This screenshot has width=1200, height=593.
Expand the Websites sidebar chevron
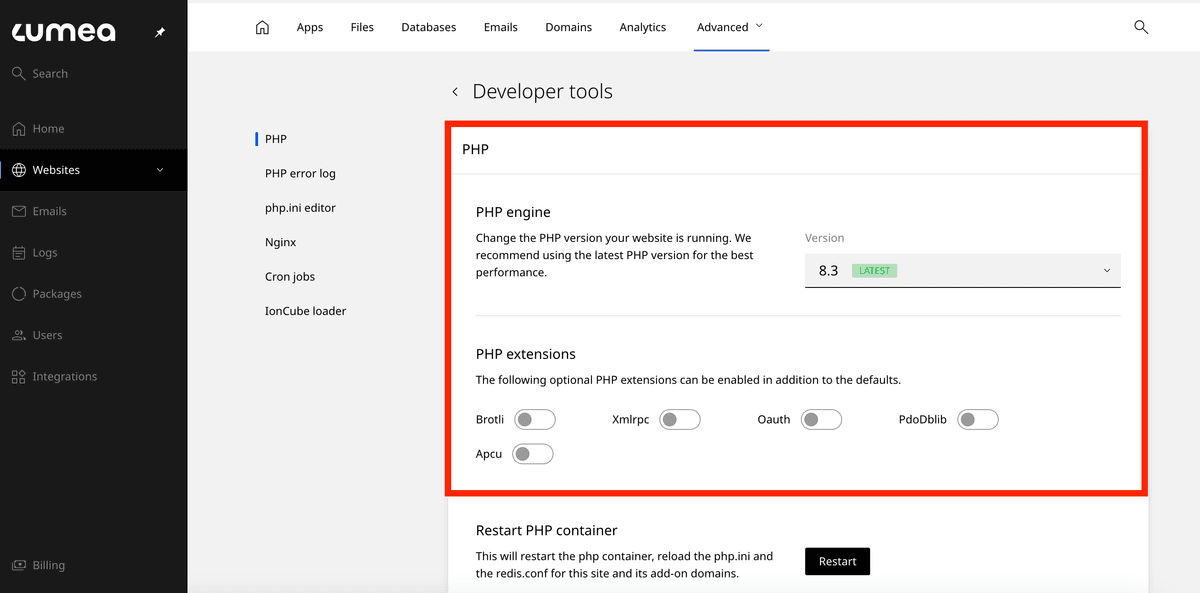[x=160, y=170]
